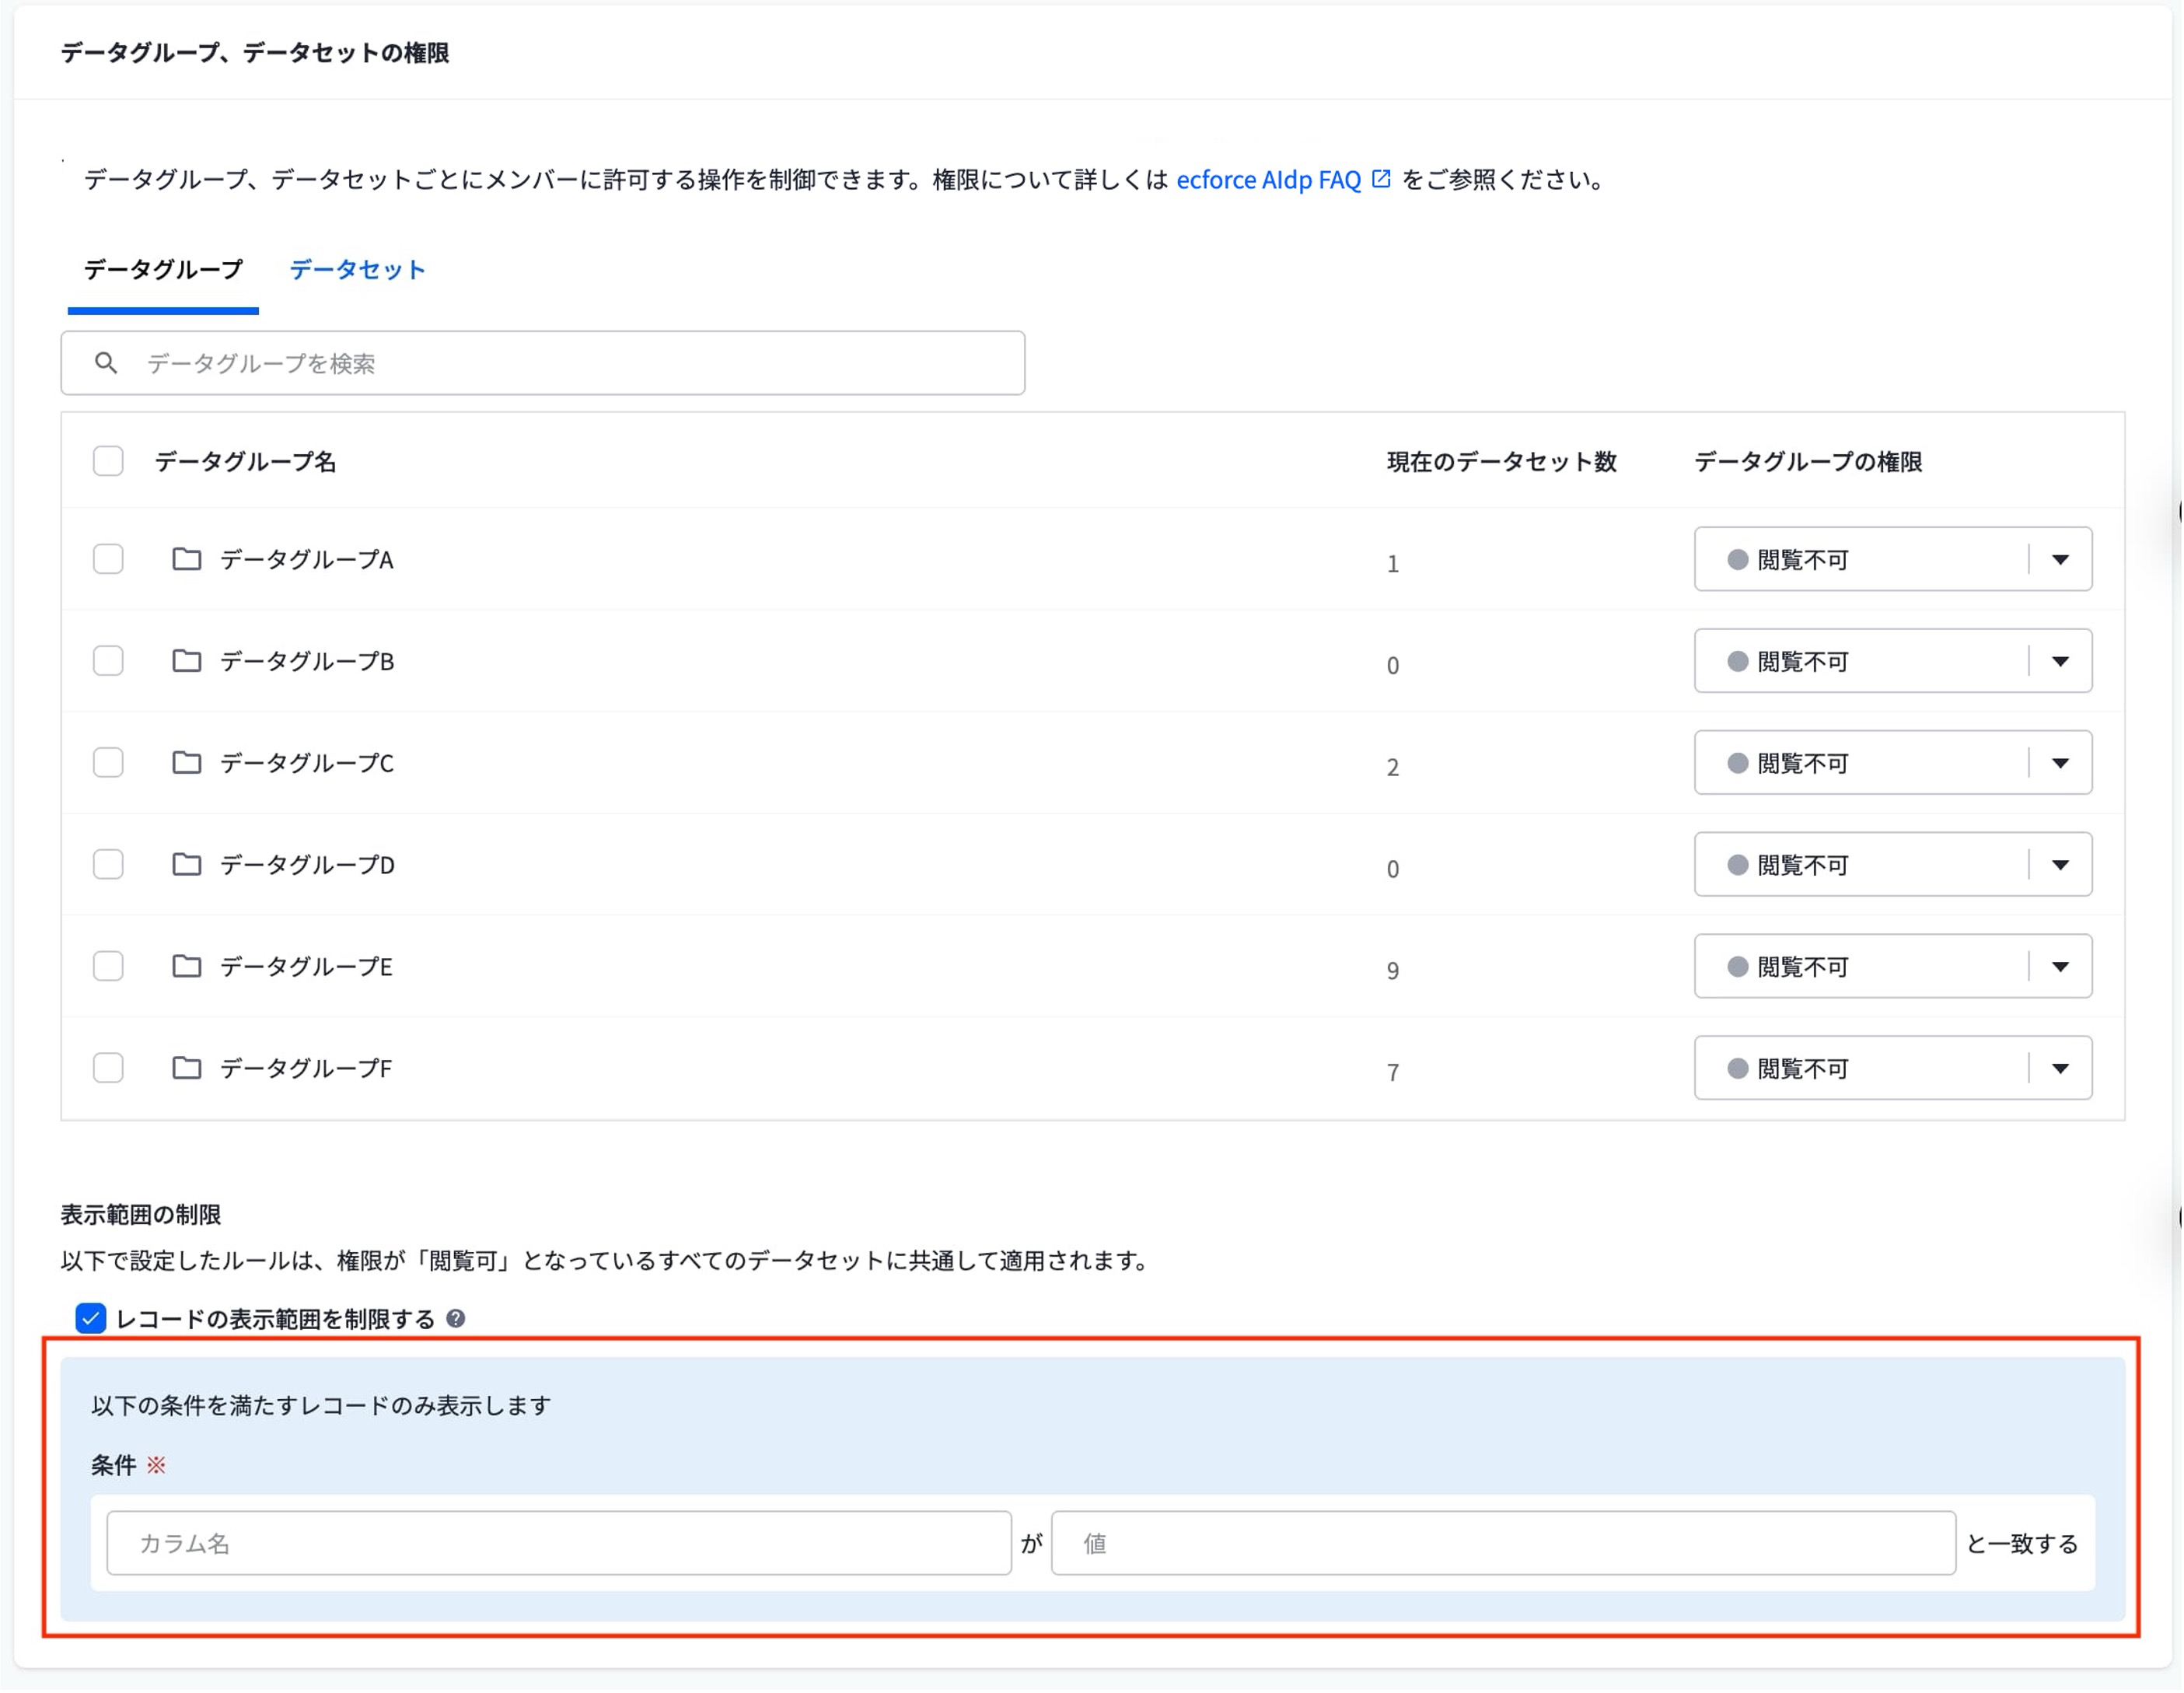Click dataset count 9 for データグループE
The width and height of the screenshot is (2184, 1693).
(1392, 970)
